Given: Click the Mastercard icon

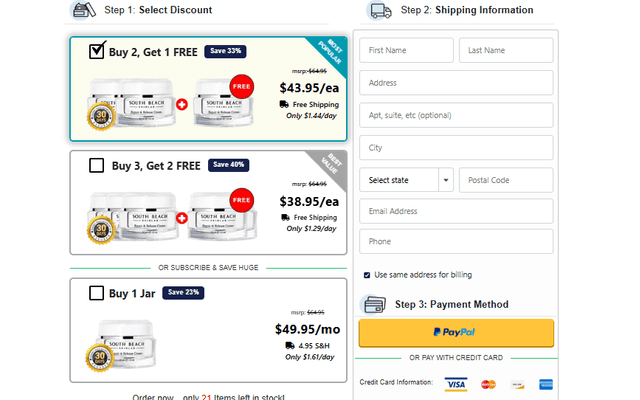Looking at the screenshot, I should click(x=488, y=384).
